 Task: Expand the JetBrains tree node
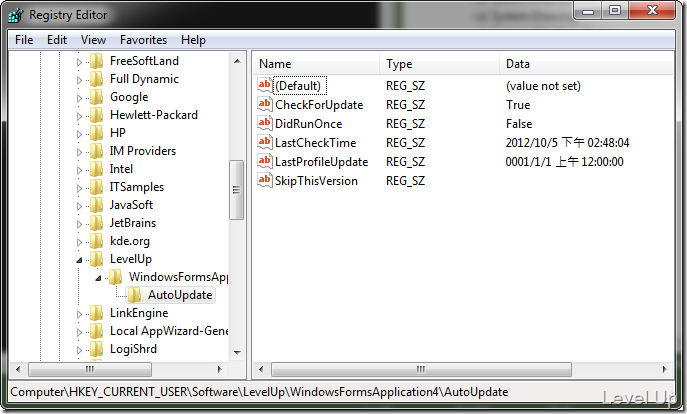(79, 224)
